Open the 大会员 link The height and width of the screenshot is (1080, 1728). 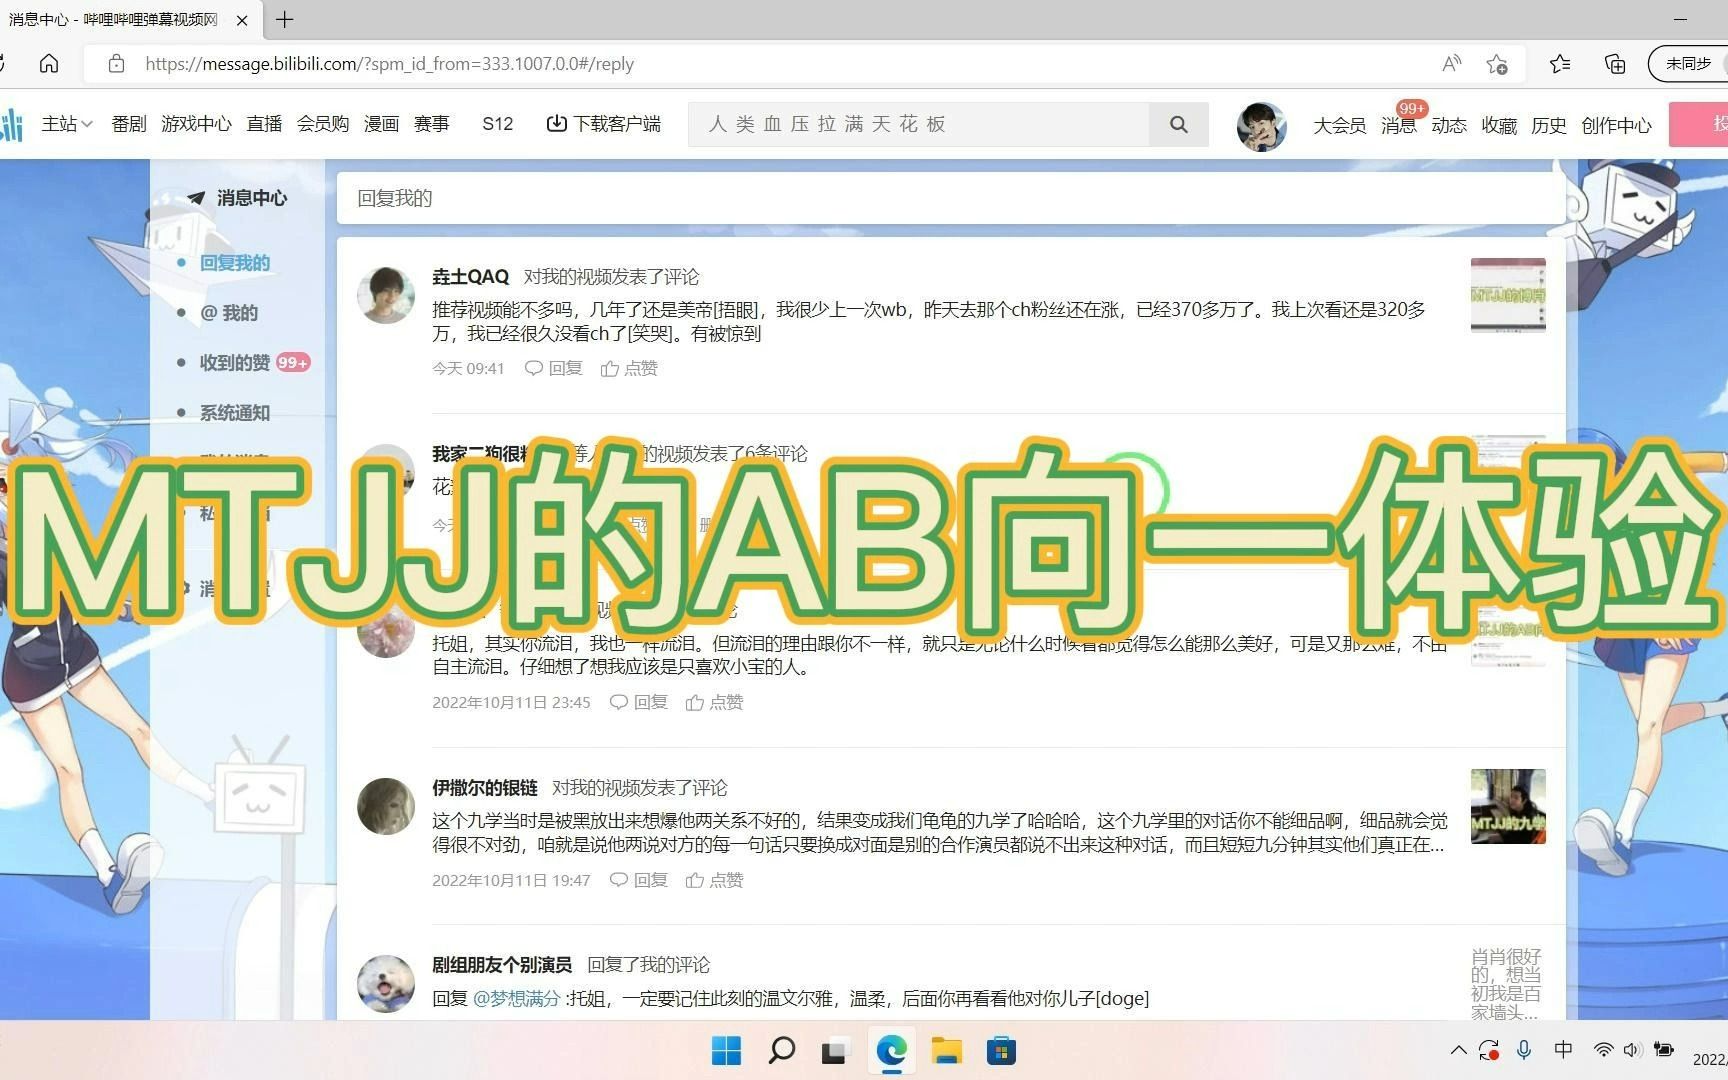click(1339, 125)
